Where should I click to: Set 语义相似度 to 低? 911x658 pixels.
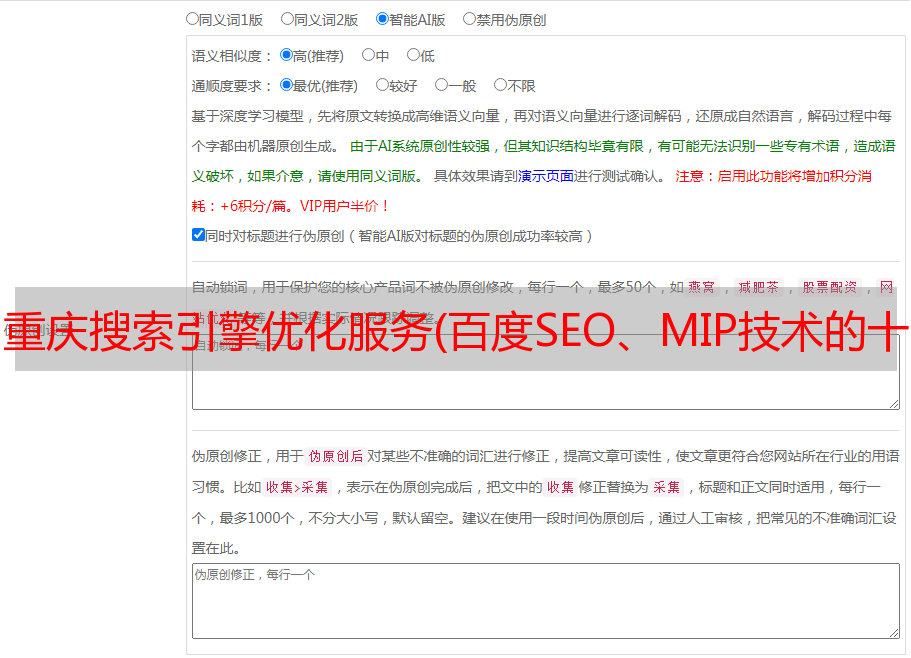(413, 55)
